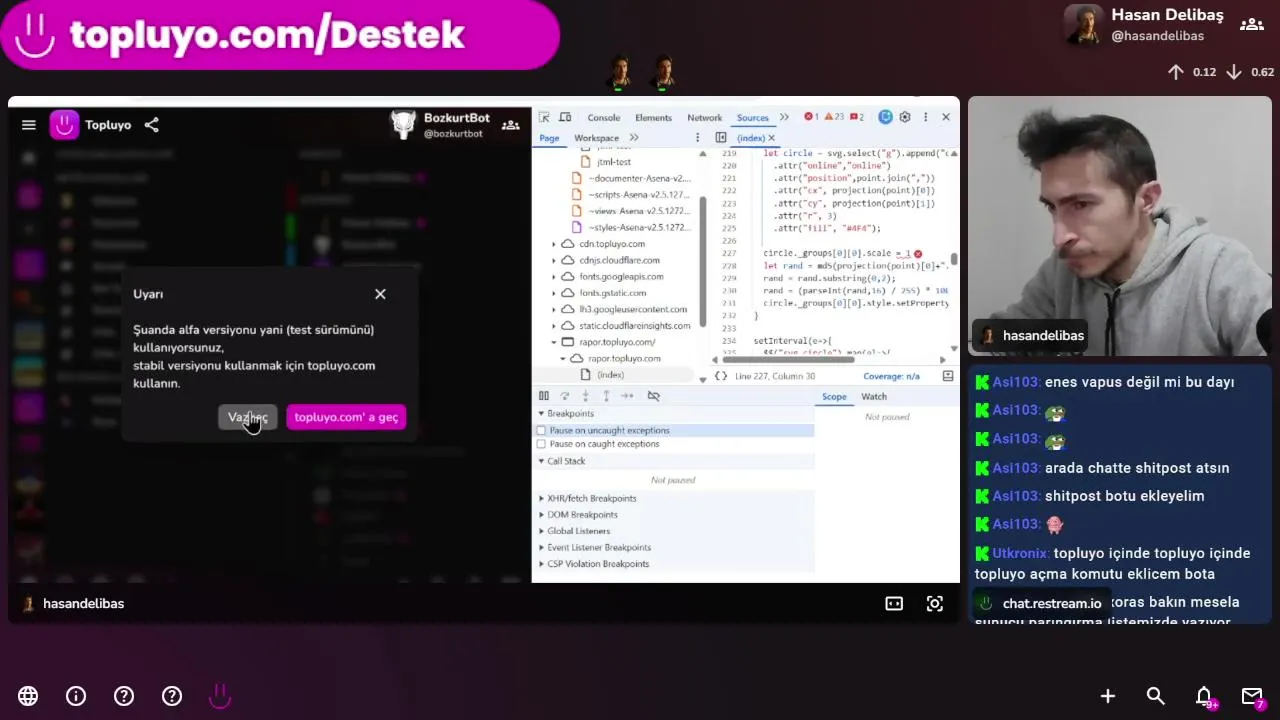Select the Workspace tab in Sources navigator
Screen dimensions: 1280x720
[x=596, y=138]
